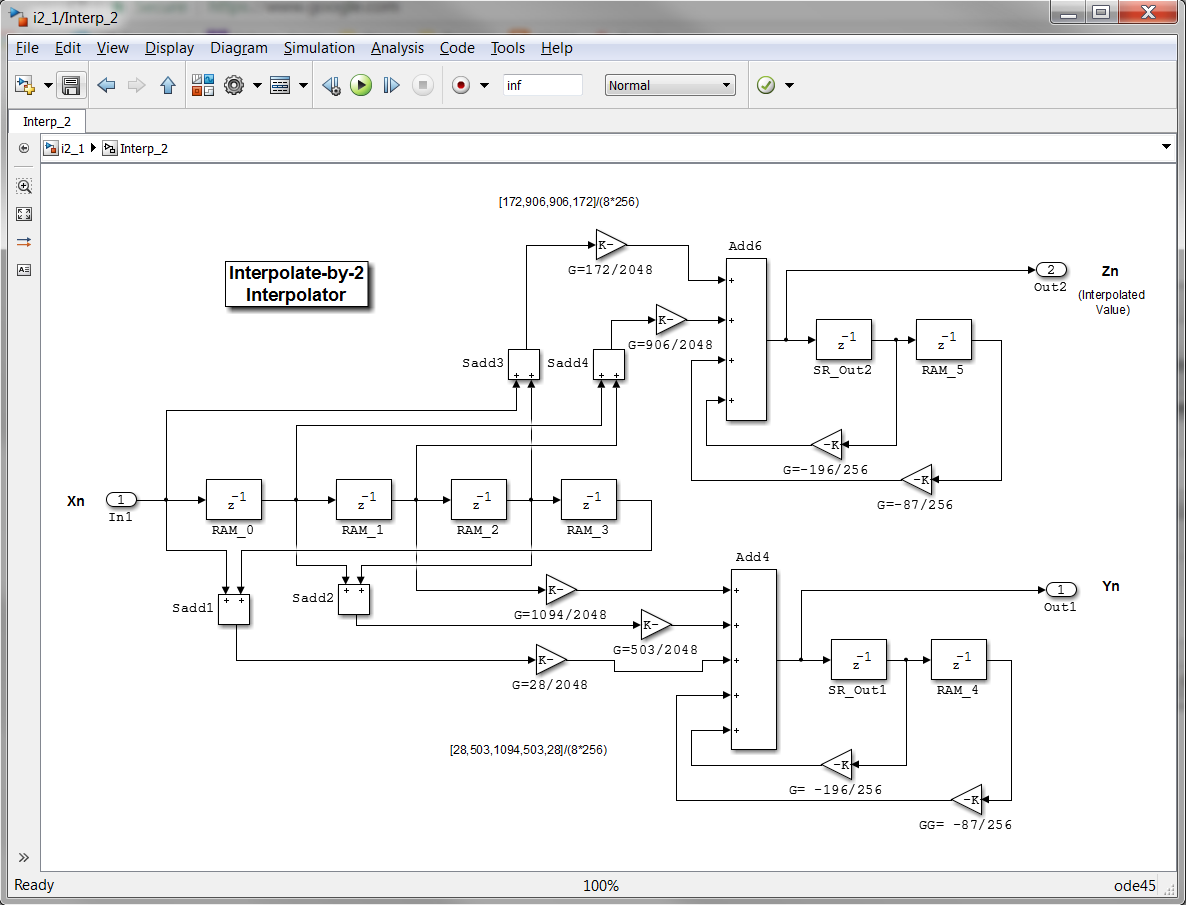Image resolution: width=1187 pixels, height=905 pixels.
Task: Click i2_1 in the breadcrumb path
Action: [65, 148]
